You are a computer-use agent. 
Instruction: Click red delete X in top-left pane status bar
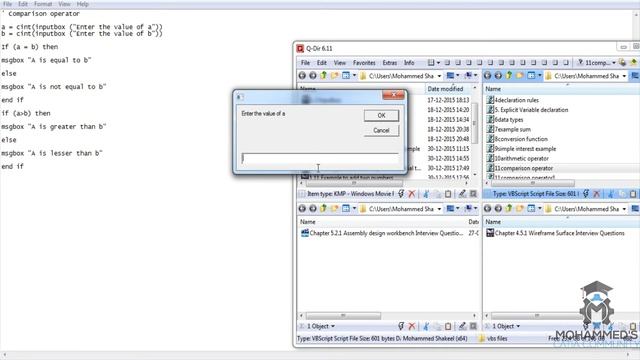point(412,194)
